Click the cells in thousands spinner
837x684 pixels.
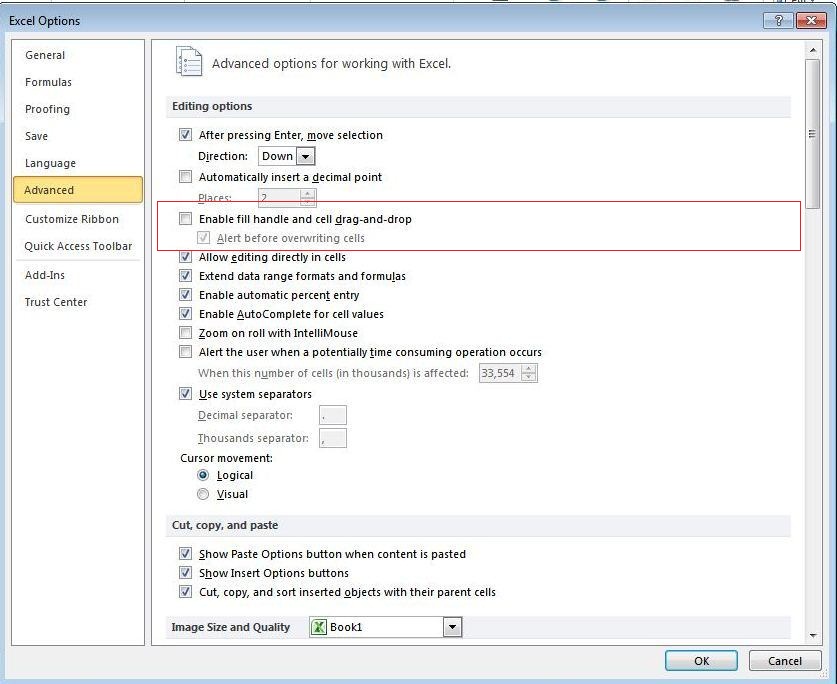[528, 373]
